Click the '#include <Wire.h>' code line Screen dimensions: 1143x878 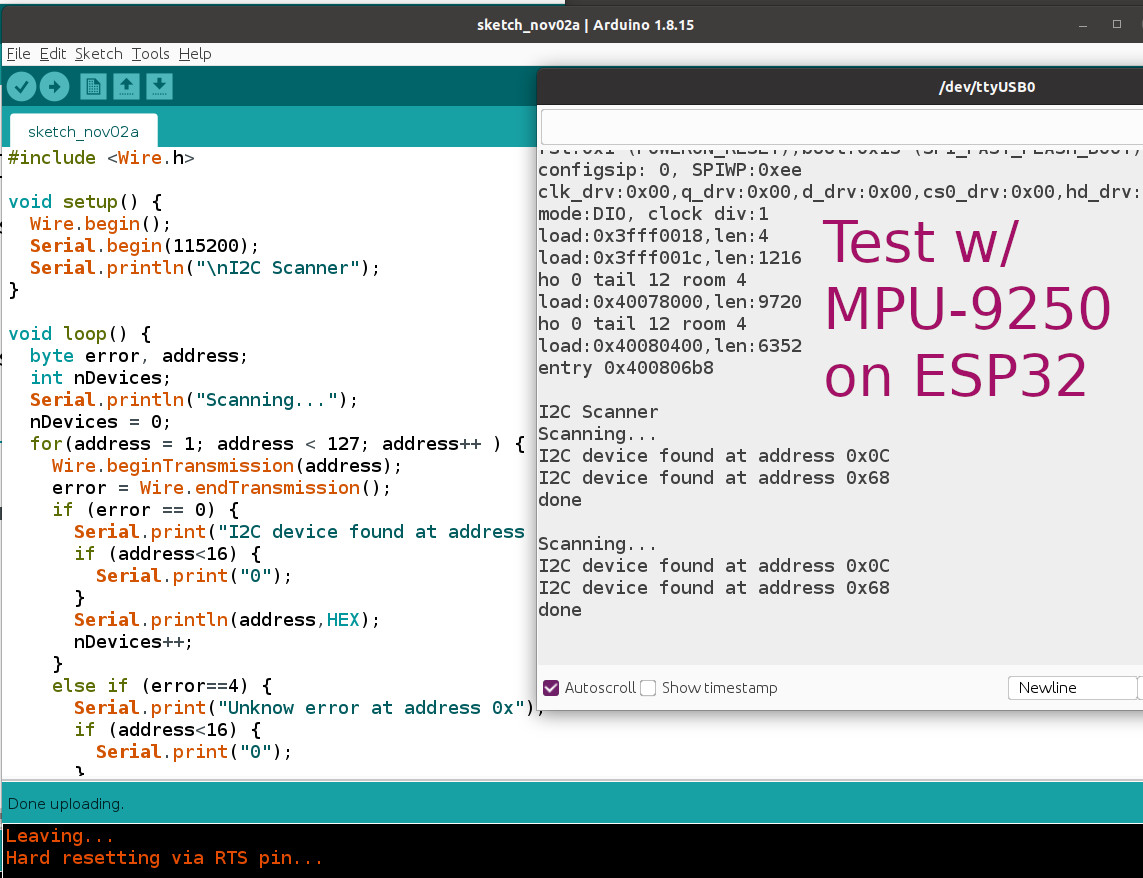[x=101, y=158]
